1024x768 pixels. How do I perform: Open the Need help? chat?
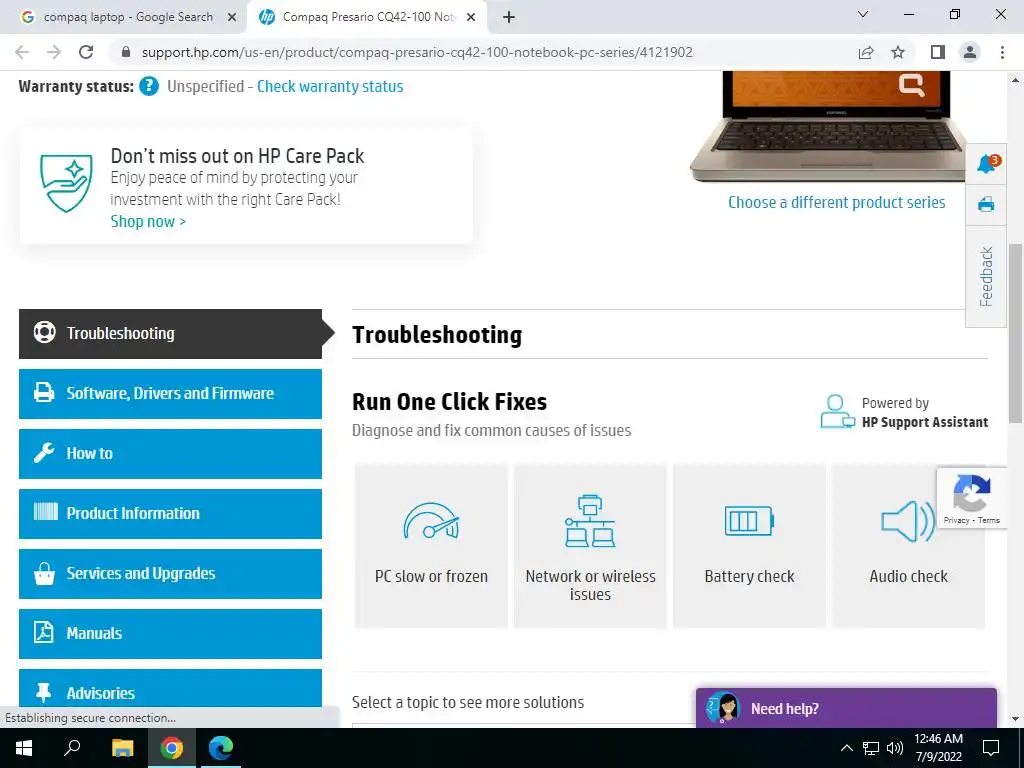pyautogui.click(x=846, y=708)
